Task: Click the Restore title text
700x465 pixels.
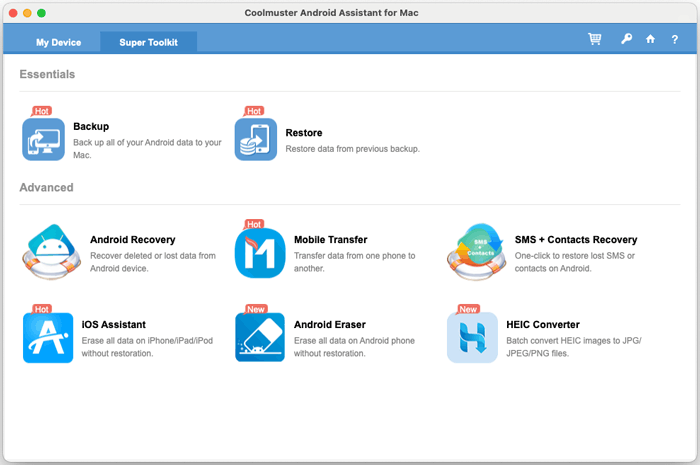Action: click(x=304, y=133)
